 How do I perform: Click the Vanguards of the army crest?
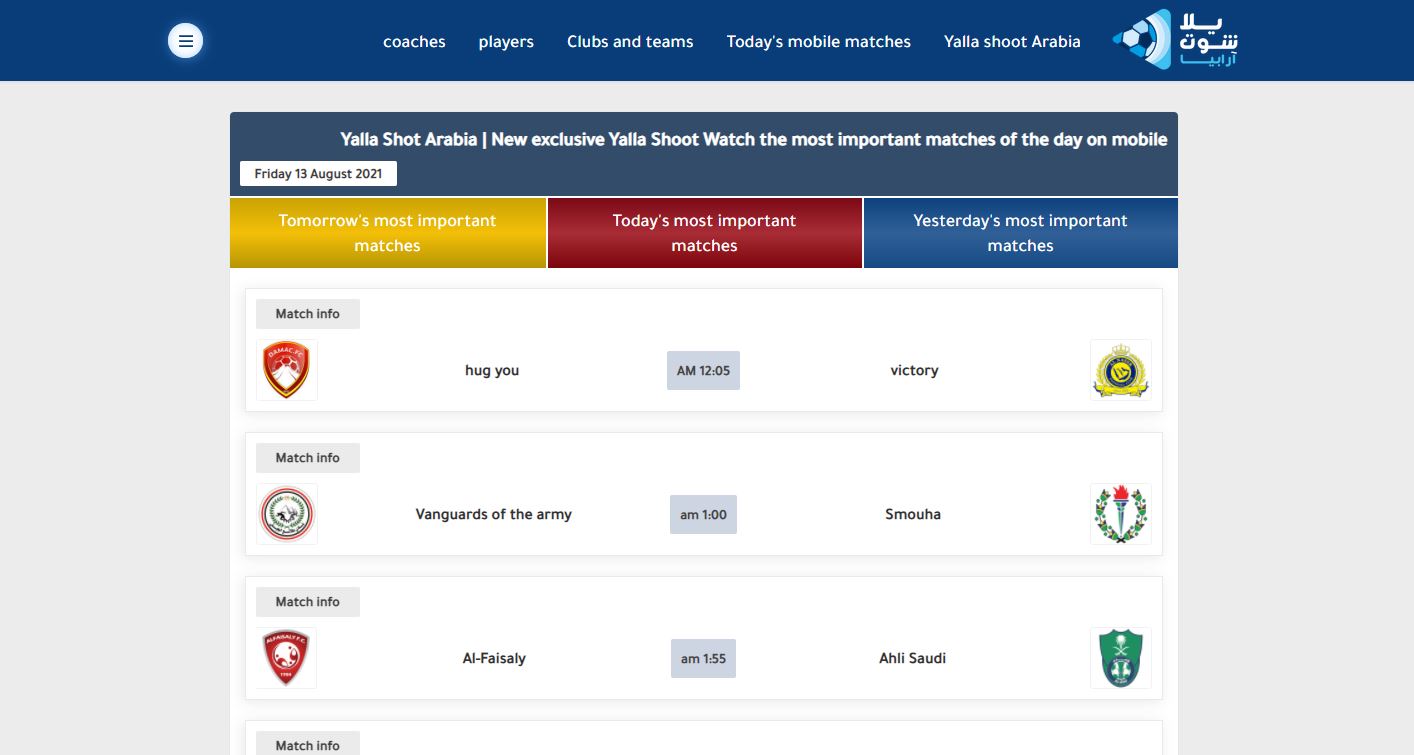tap(287, 514)
